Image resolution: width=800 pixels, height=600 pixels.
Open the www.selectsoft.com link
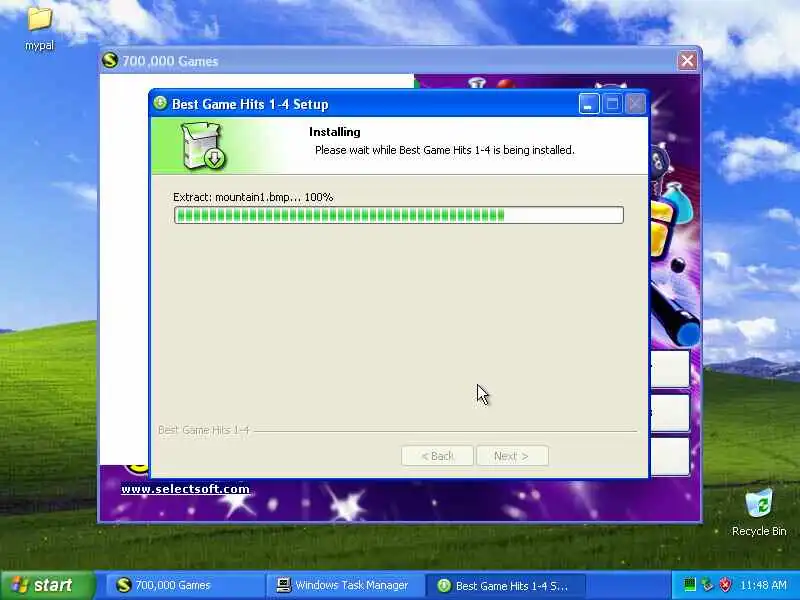coord(185,489)
